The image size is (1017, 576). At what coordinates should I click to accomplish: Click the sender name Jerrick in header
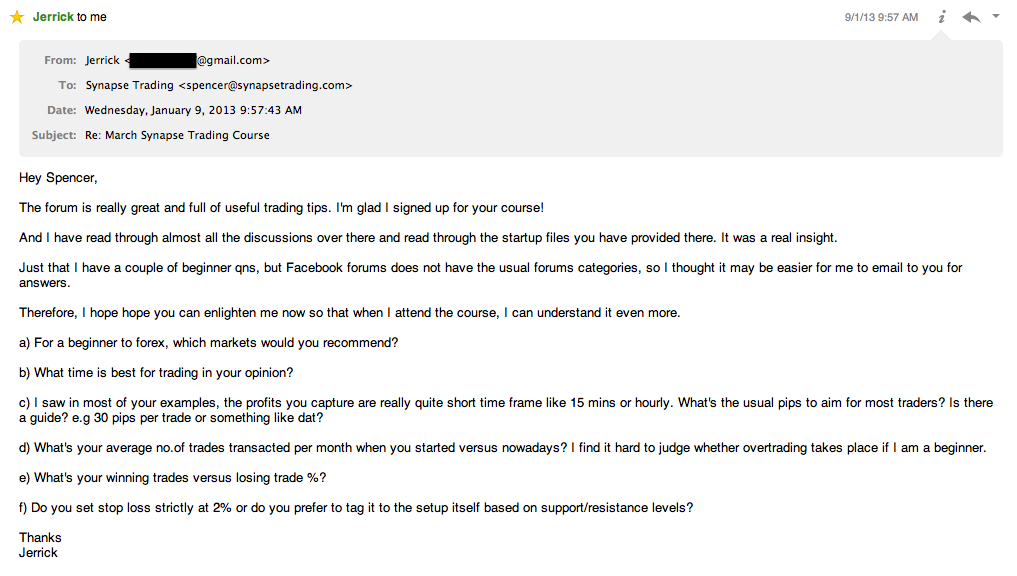[x=53, y=17]
